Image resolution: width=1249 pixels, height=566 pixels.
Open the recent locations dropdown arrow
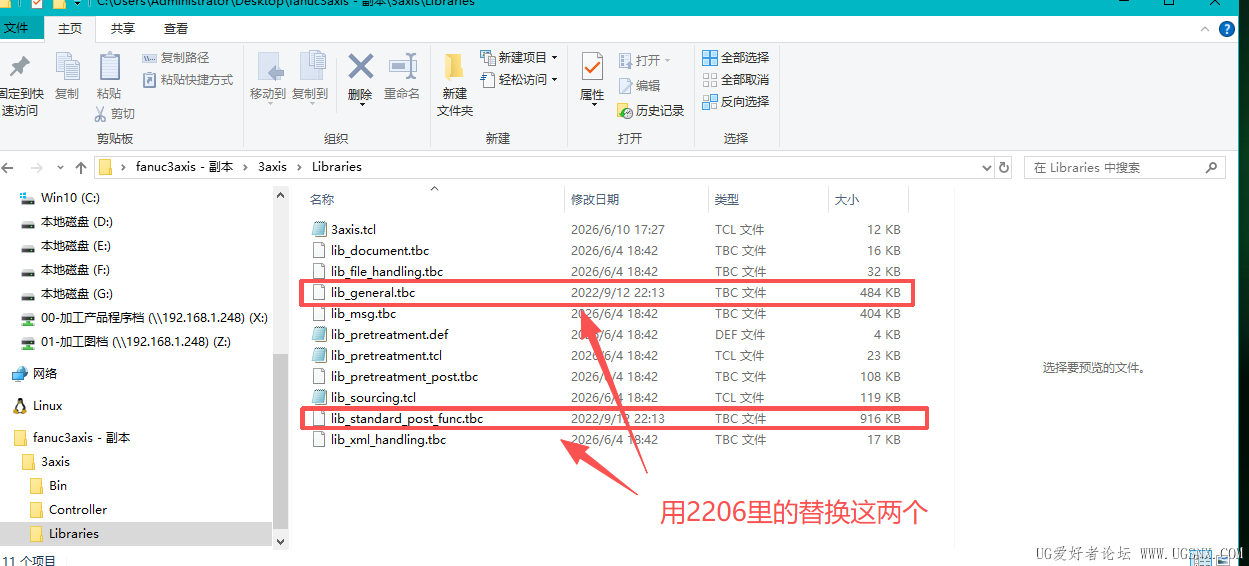[x=58, y=168]
